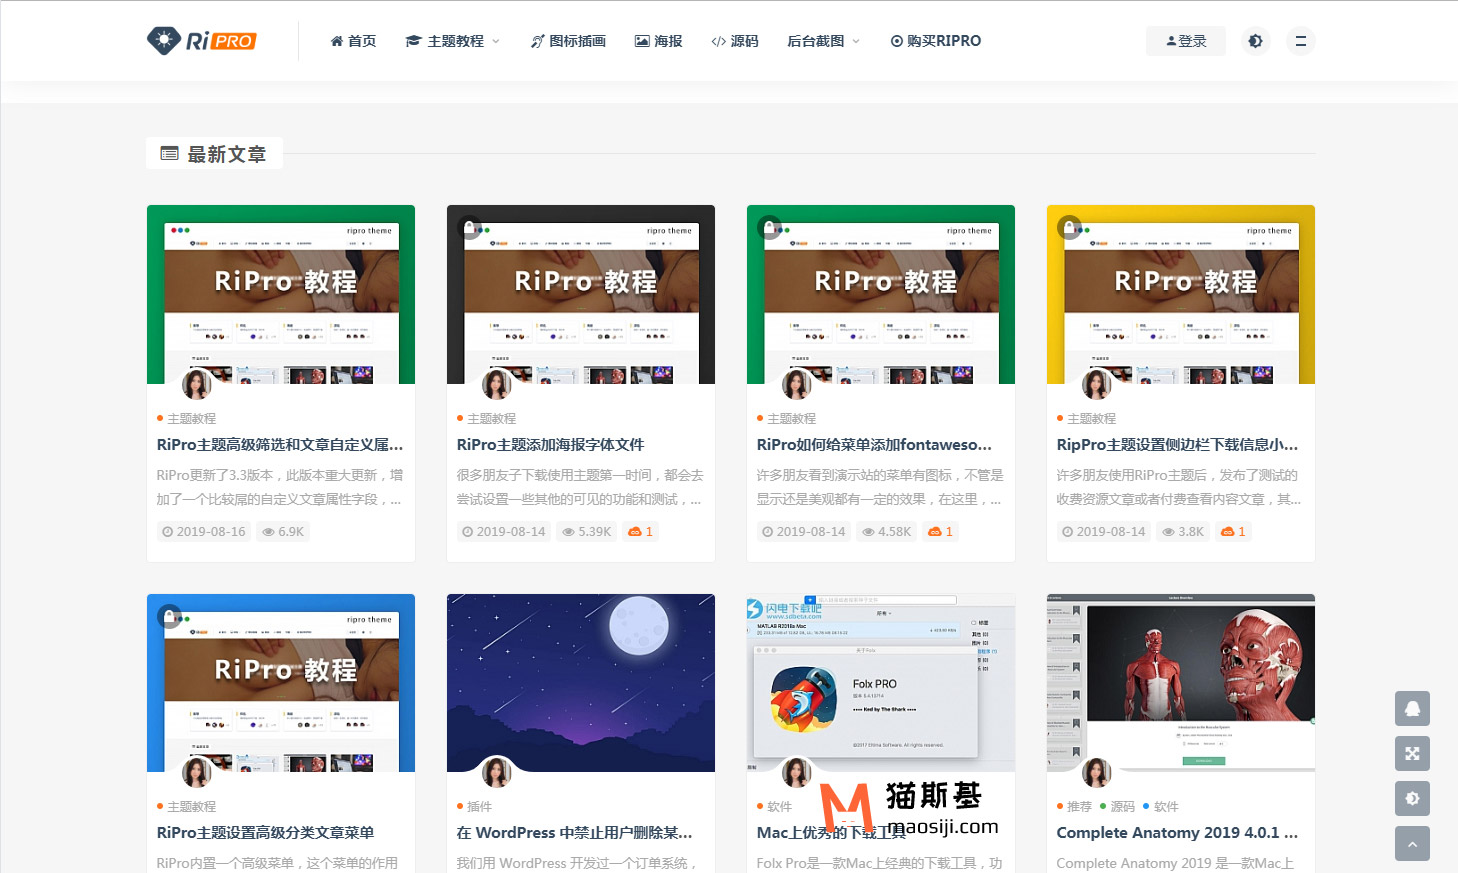Click the back-to-top arrow button
The height and width of the screenshot is (873, 1458).
pyautogui.click(x=1412, y=844)
